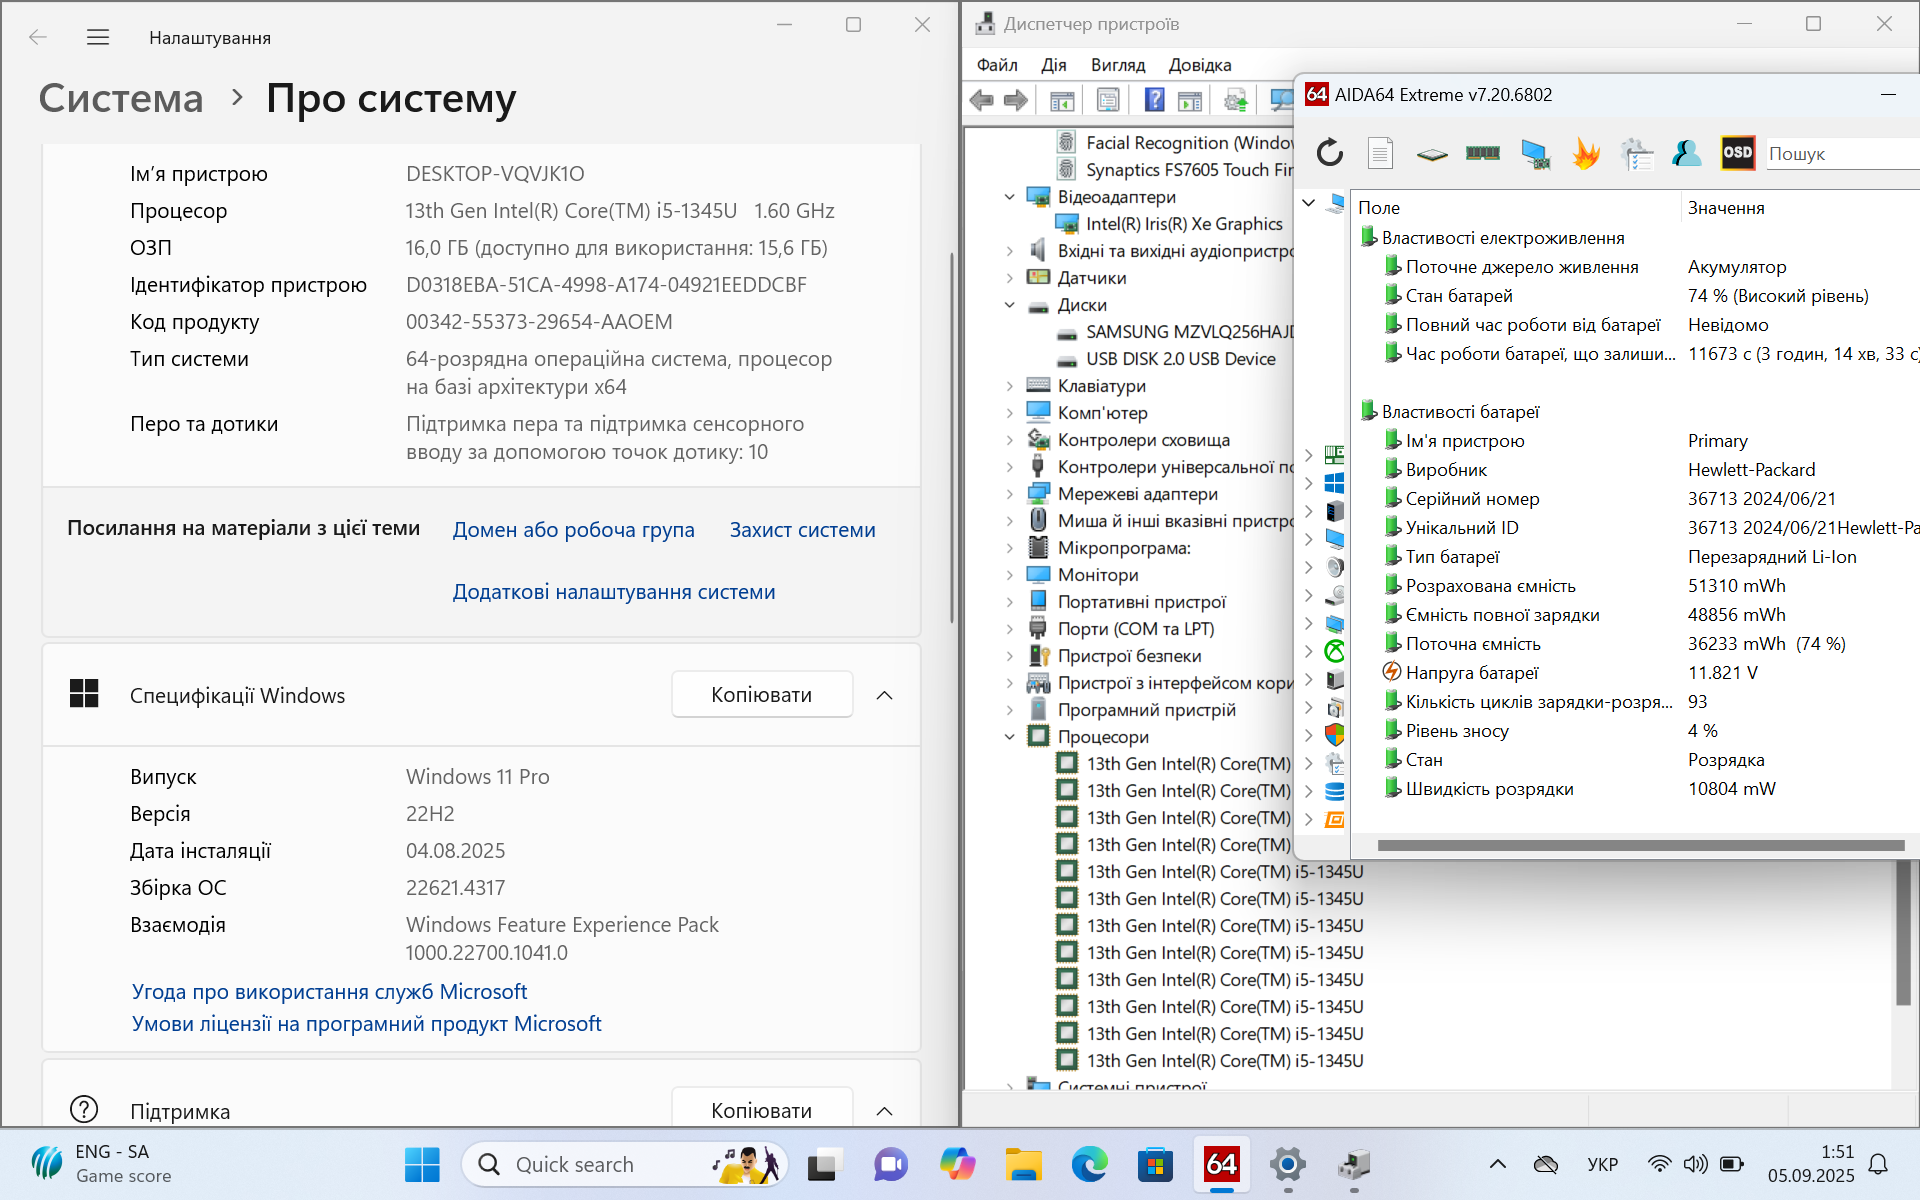Screen dimensions: 1920x1200
Task: Click AIDA64 horizontal scrollbar
Action: (1640, 845)
